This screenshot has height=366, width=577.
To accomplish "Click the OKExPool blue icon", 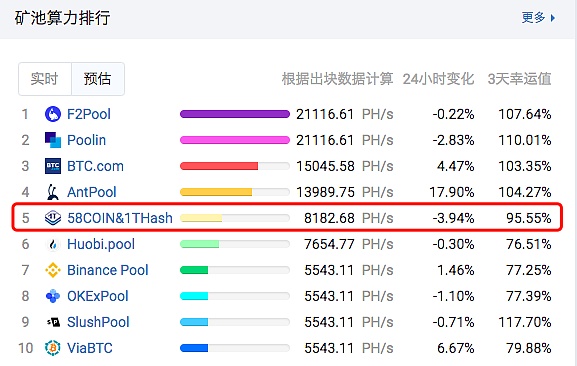I will [53, 296].
